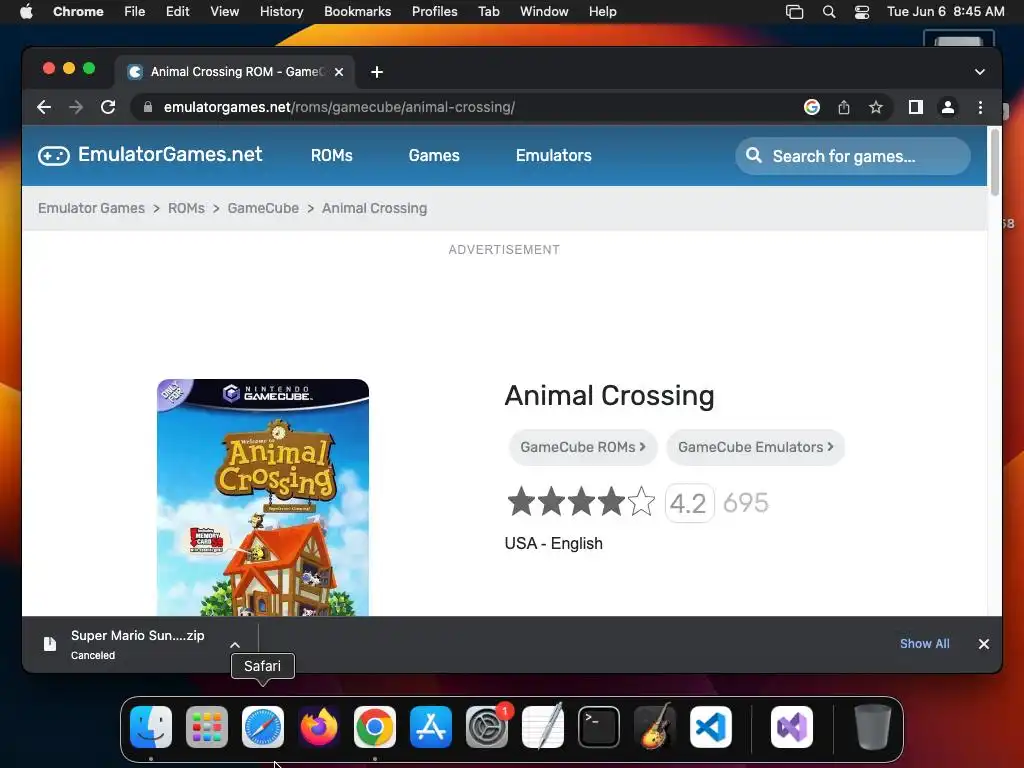Screen dimensions: 1024x768
Task: Open Terminal from the Dock
Action: pos(599,727)
